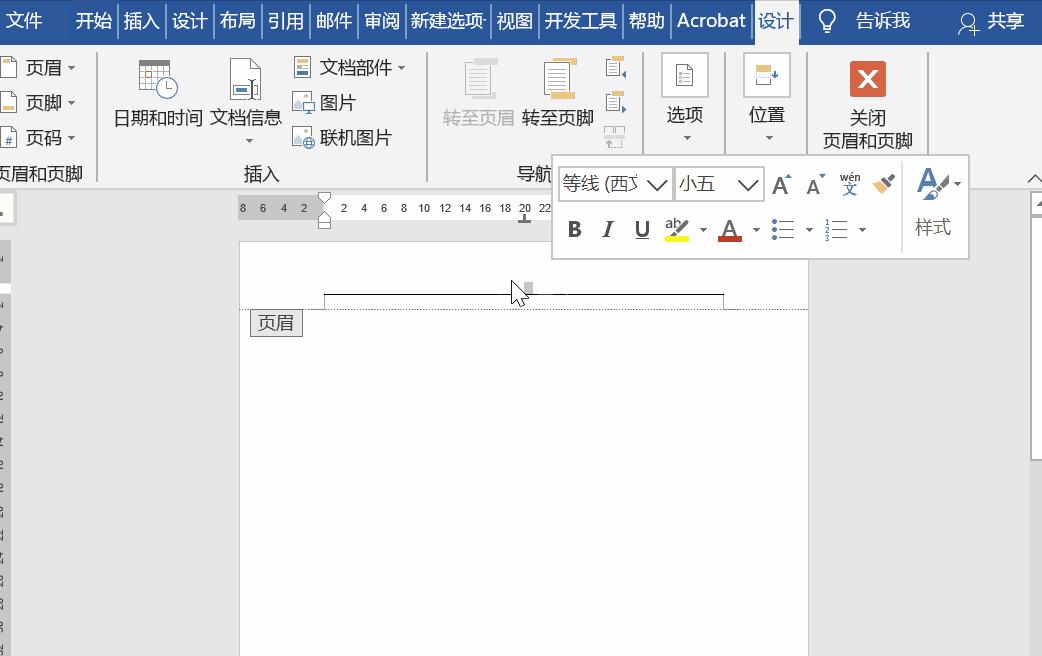Open the phonetic guide (wén) tool
This screenshot has width=1042, height=656.
point(848,184)
